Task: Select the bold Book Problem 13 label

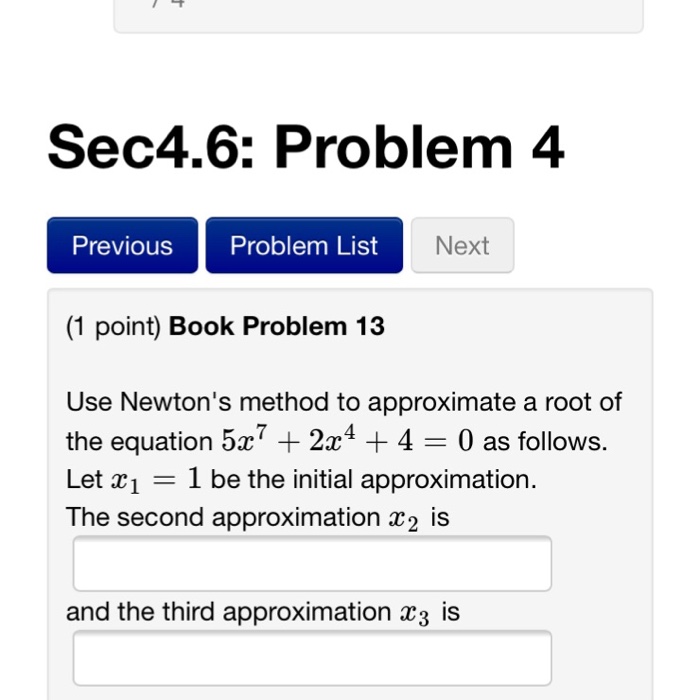Action: [277, 327]
